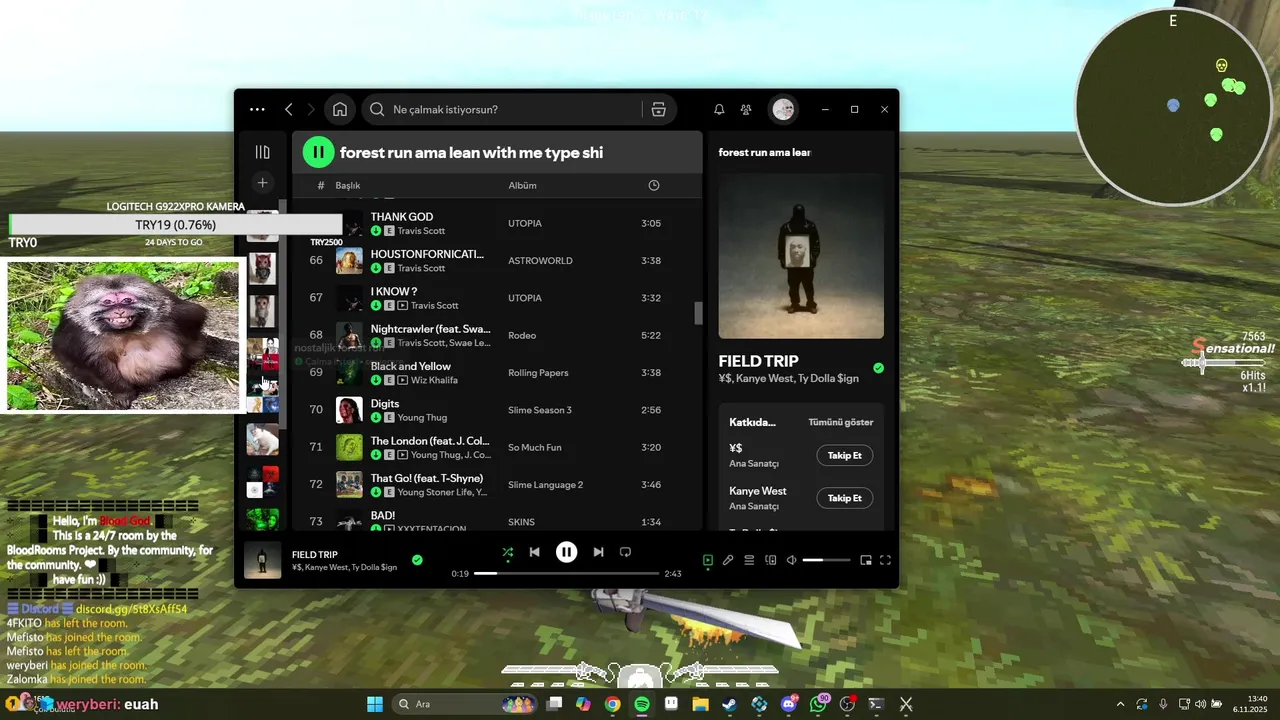Click HOUSTONFORNICATION album cover thumbnail

349,261
